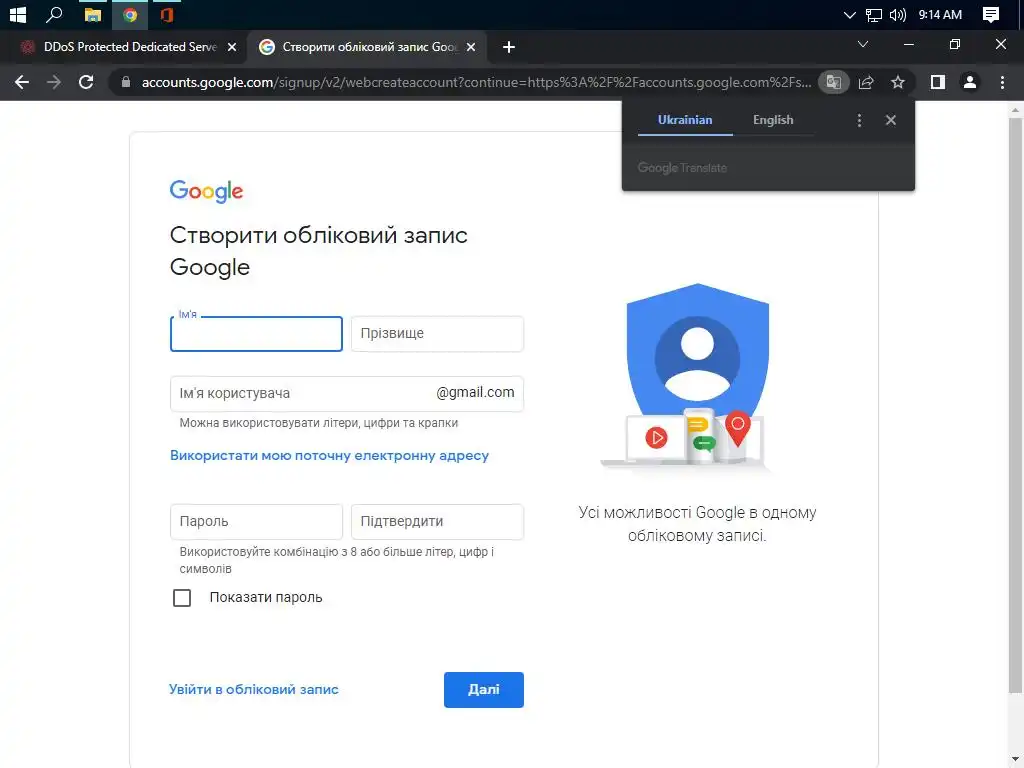
Task: Open a new tab with plus button
Action: 509,47
